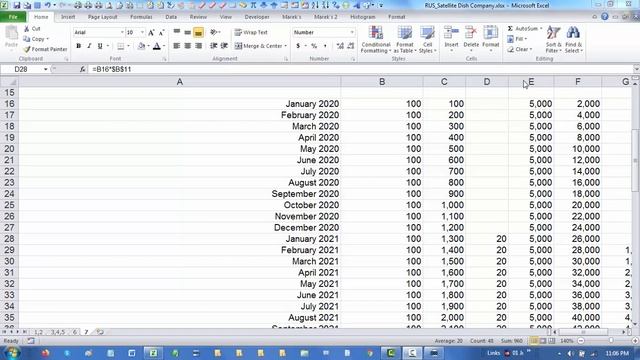Image resolution: width=640 pixels, height=360 pixels.
Task: Switch to the Page Layout tab
Action: click(102, 17)
